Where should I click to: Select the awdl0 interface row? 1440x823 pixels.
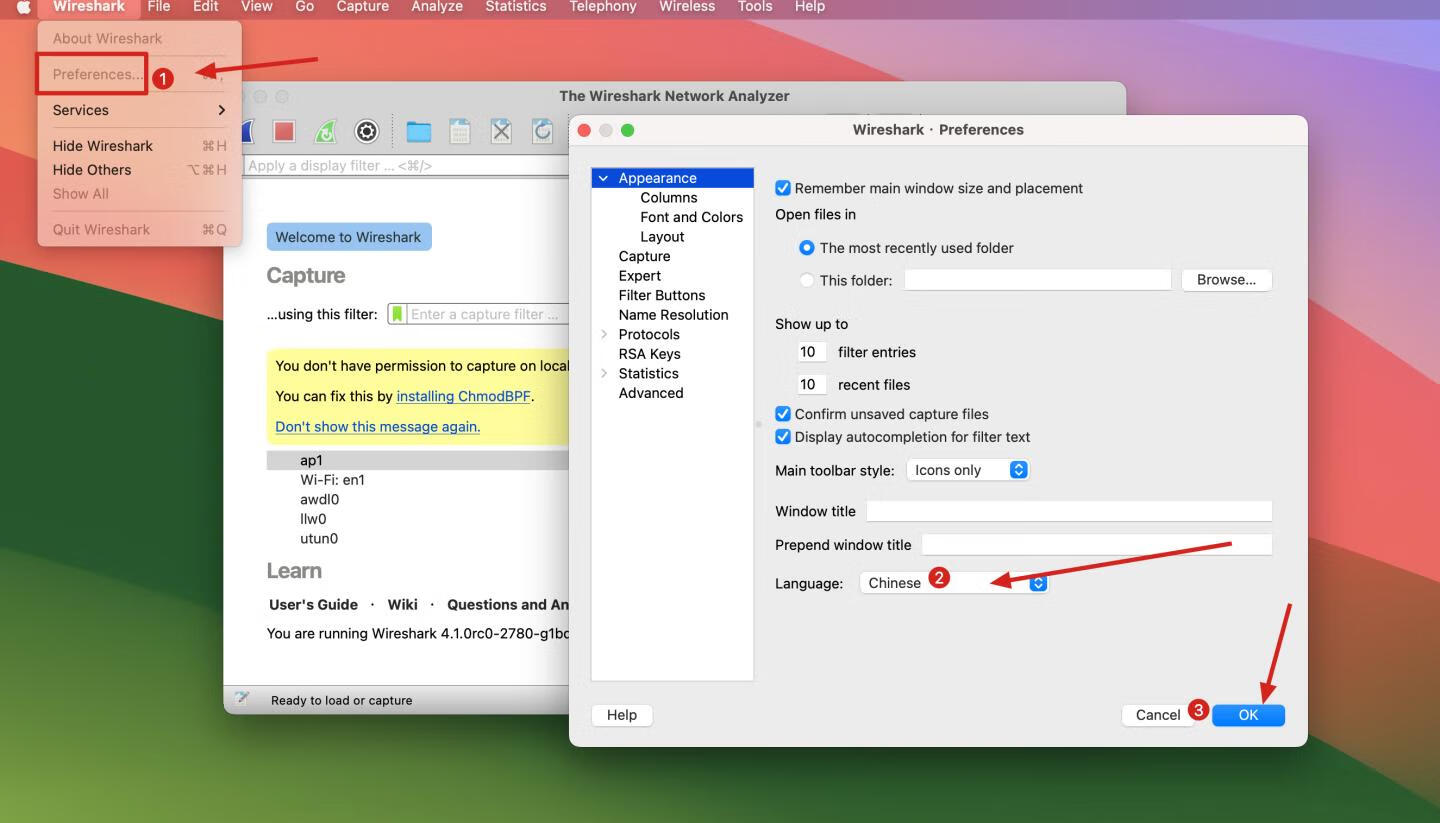tap(418, 500)
